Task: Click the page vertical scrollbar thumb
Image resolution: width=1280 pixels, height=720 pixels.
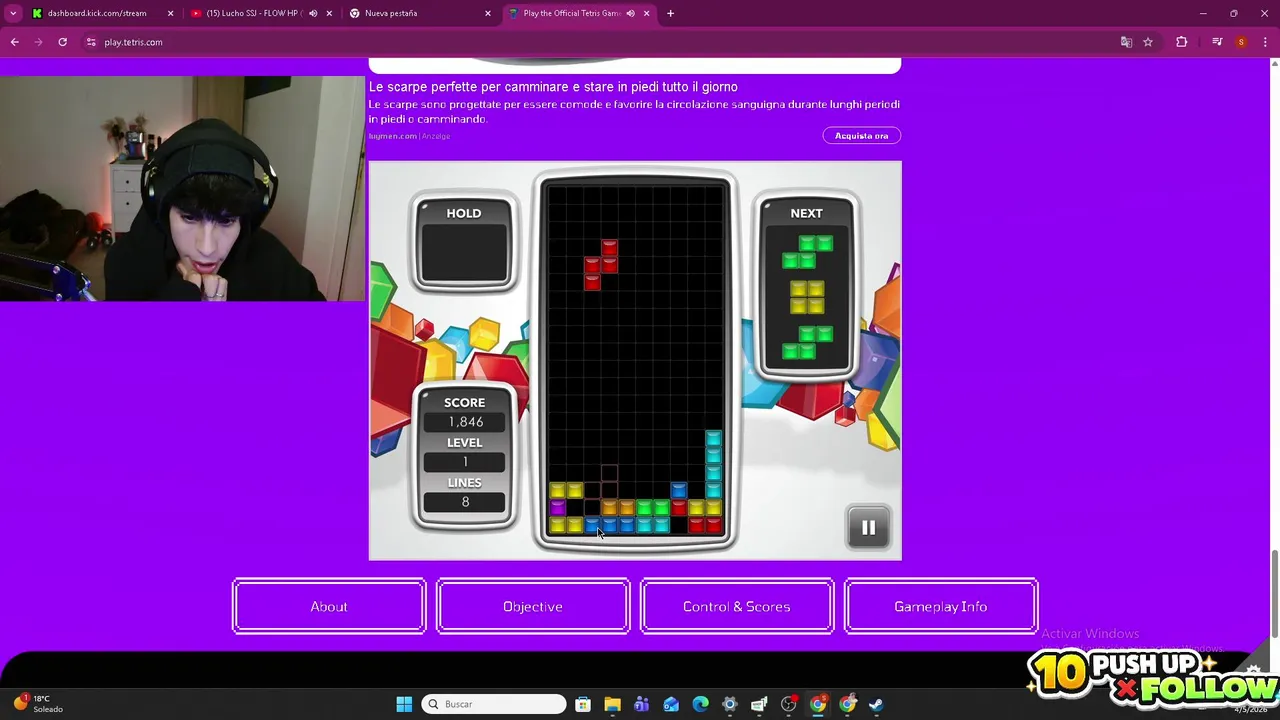Action: click(1274, 592)
